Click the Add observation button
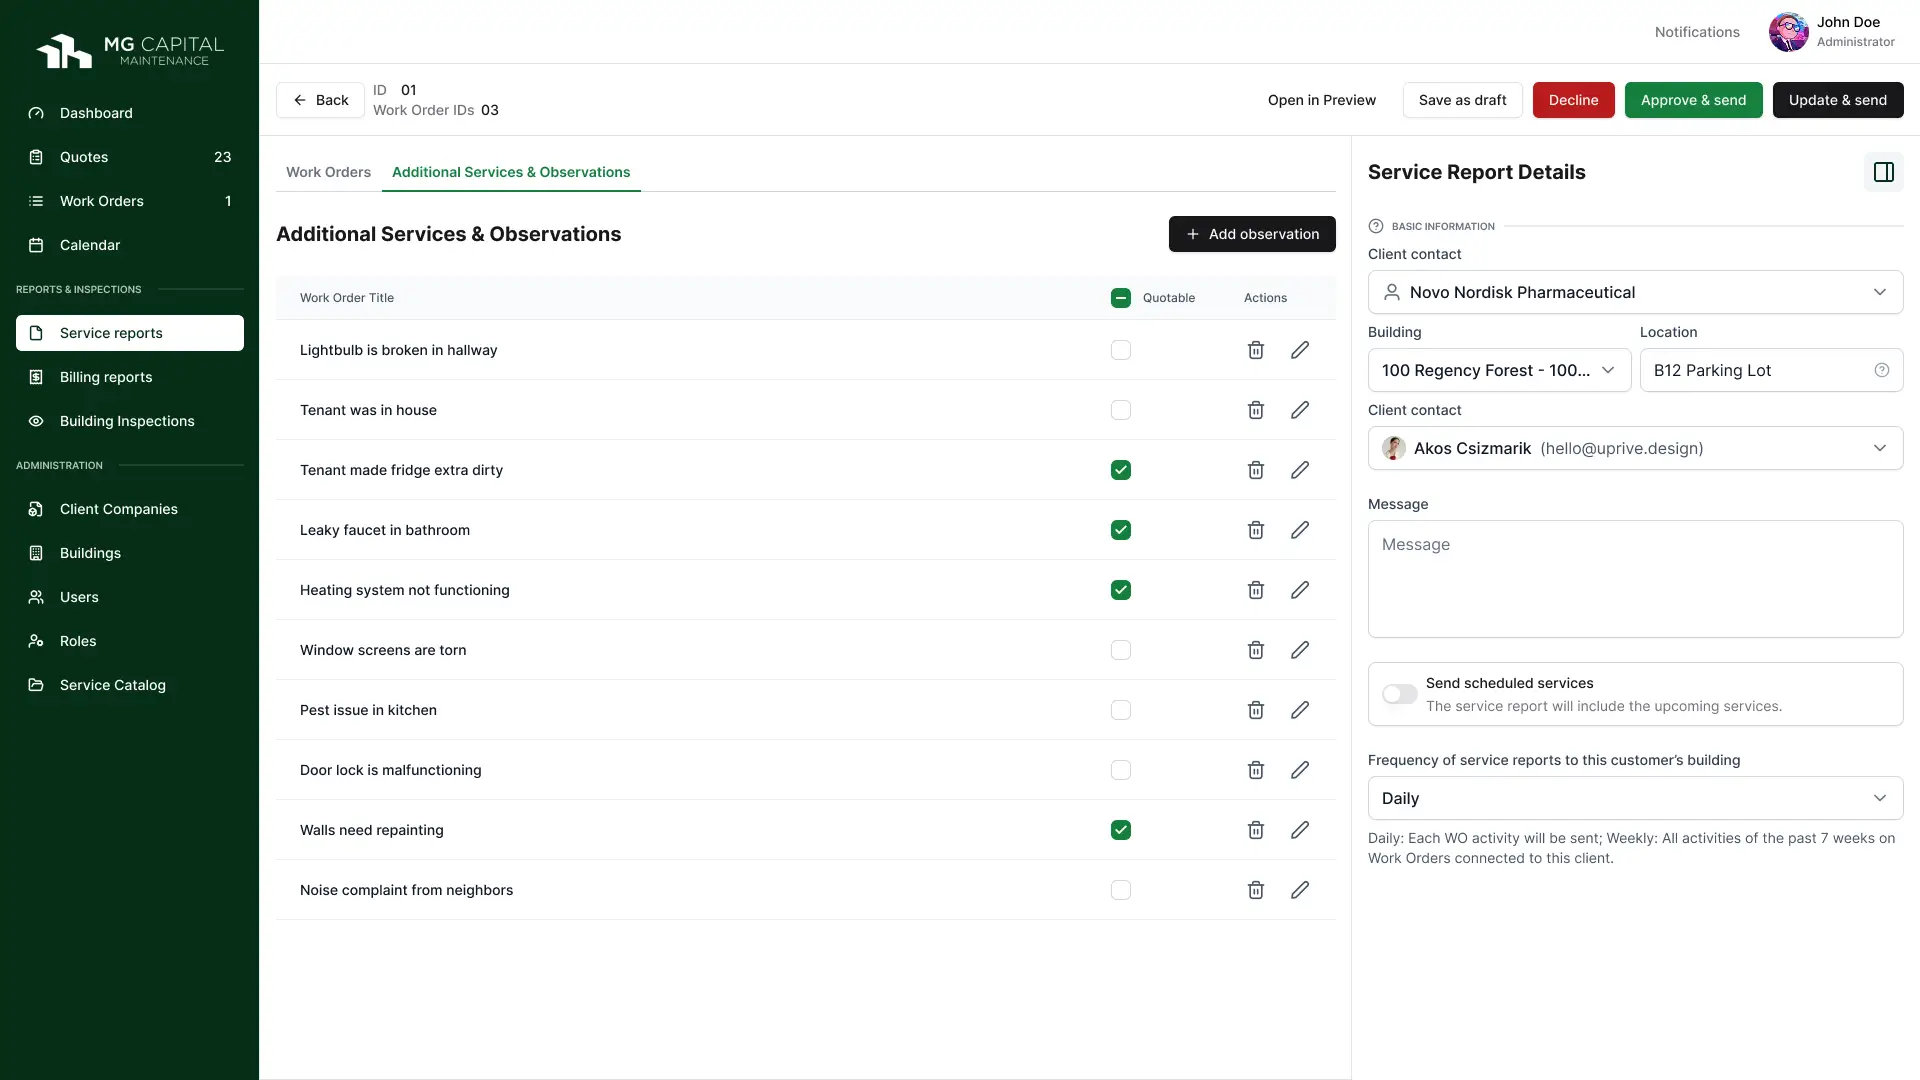1920x1080 pixels. (1251, 234)
